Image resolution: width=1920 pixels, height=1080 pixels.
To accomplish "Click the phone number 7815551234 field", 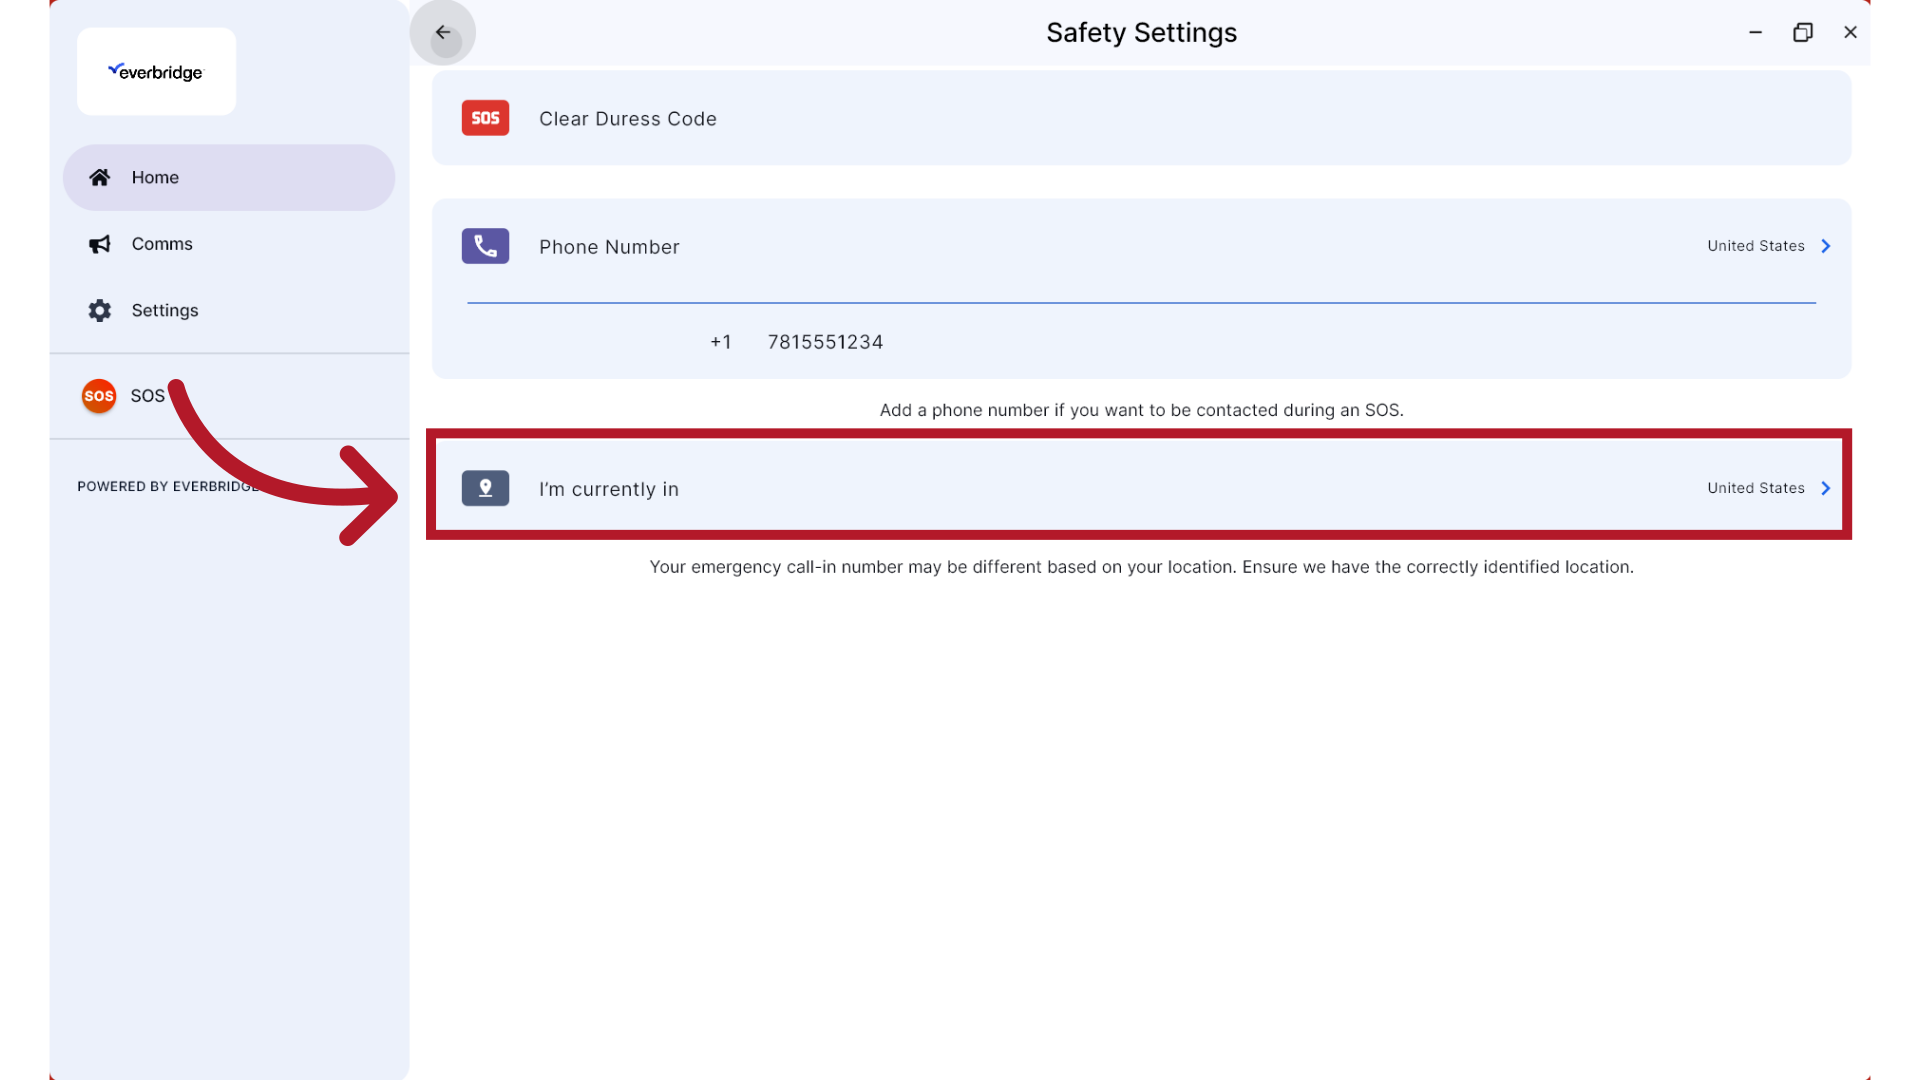I will (x=825, y=342).
